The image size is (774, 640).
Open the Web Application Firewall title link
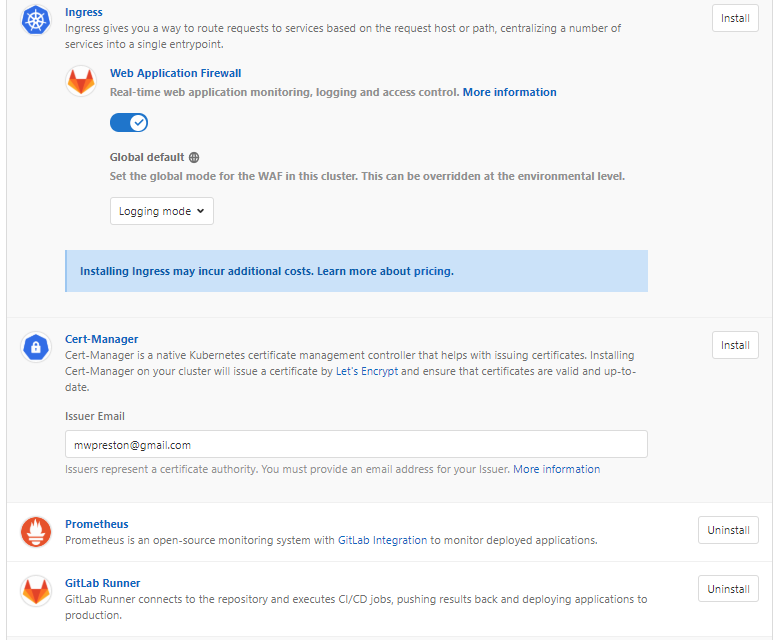click(175, 73)
